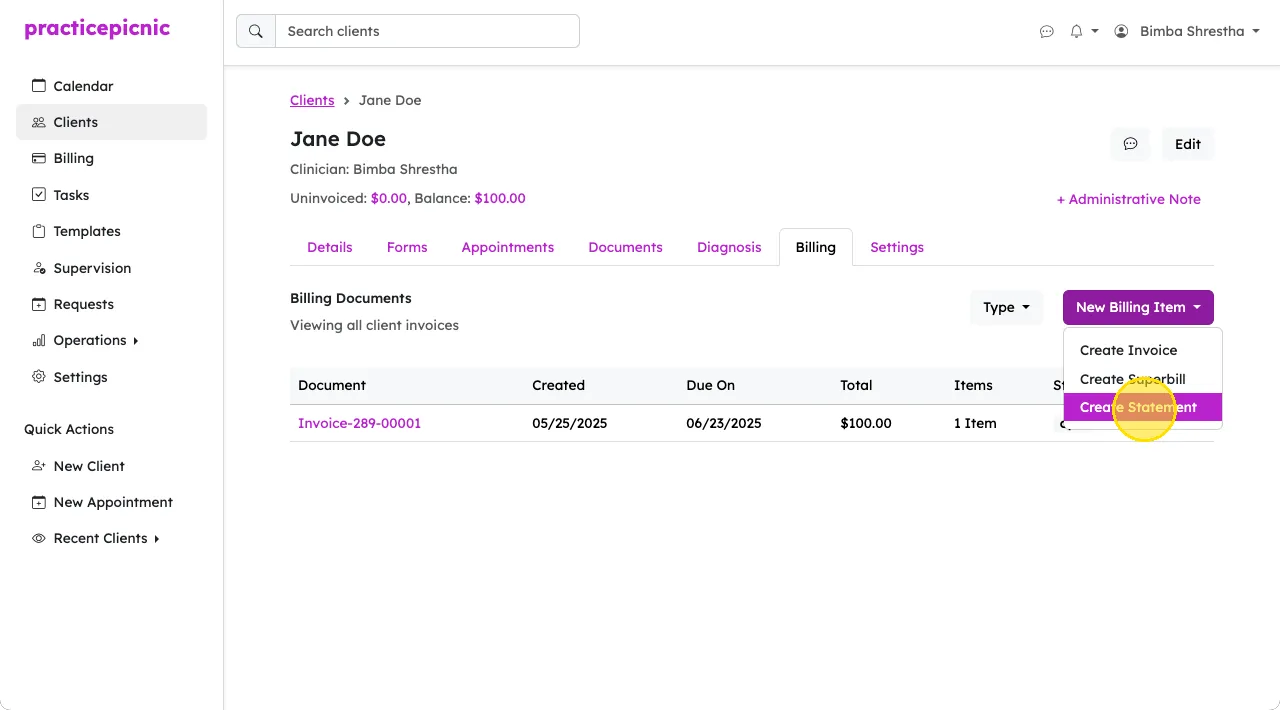Click the Billing sidebar icon
Screen dimensions: 1280x710
click(x=39, y=158)
